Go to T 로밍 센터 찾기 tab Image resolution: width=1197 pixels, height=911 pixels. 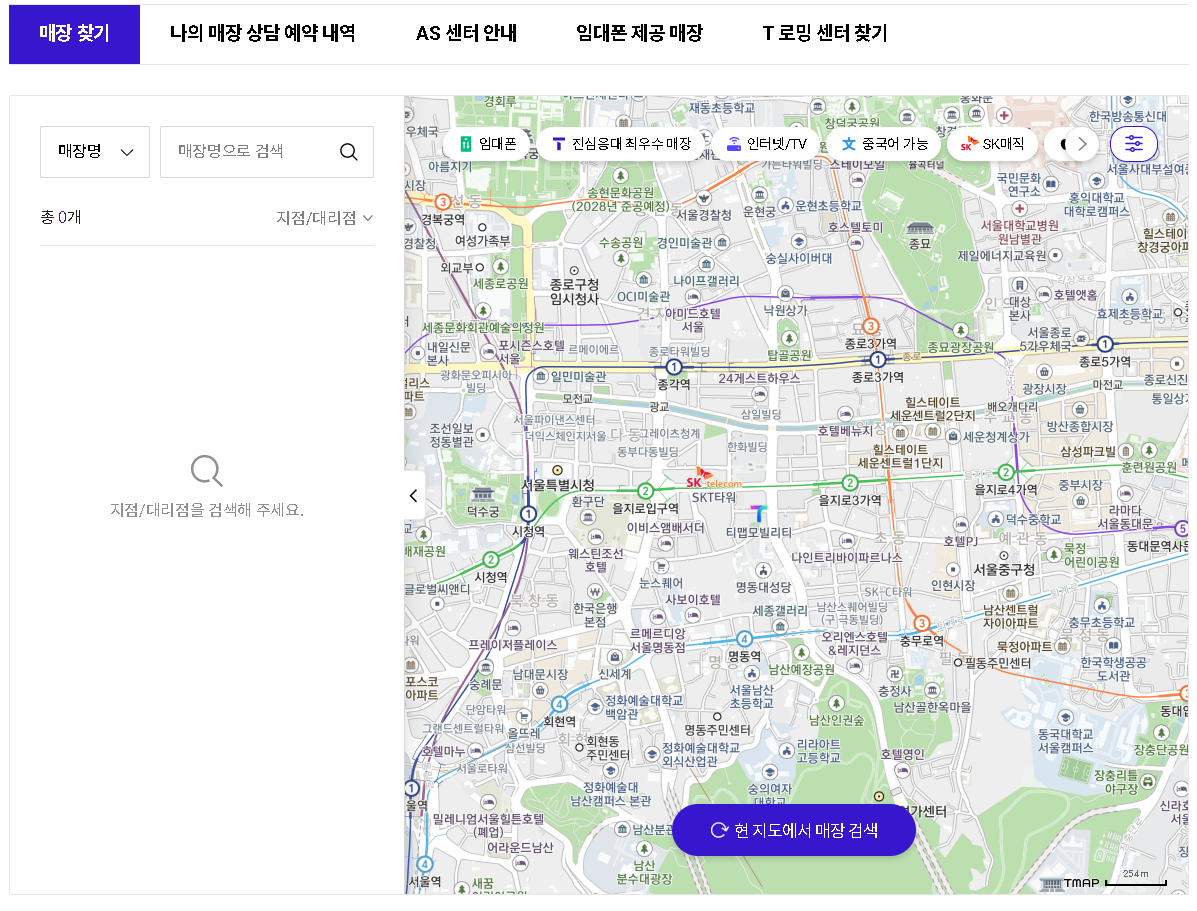[x=824, y=34]
